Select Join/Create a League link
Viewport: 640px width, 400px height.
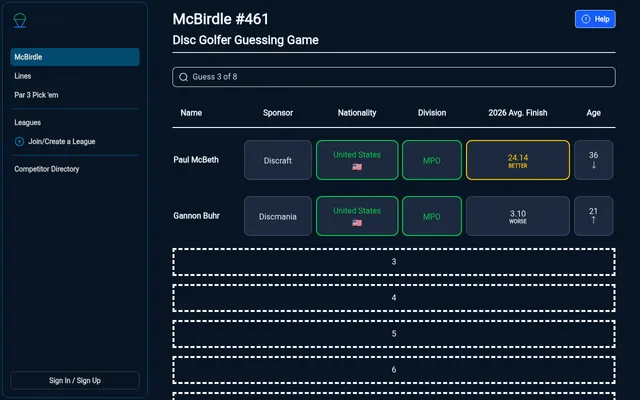(62, 142)
